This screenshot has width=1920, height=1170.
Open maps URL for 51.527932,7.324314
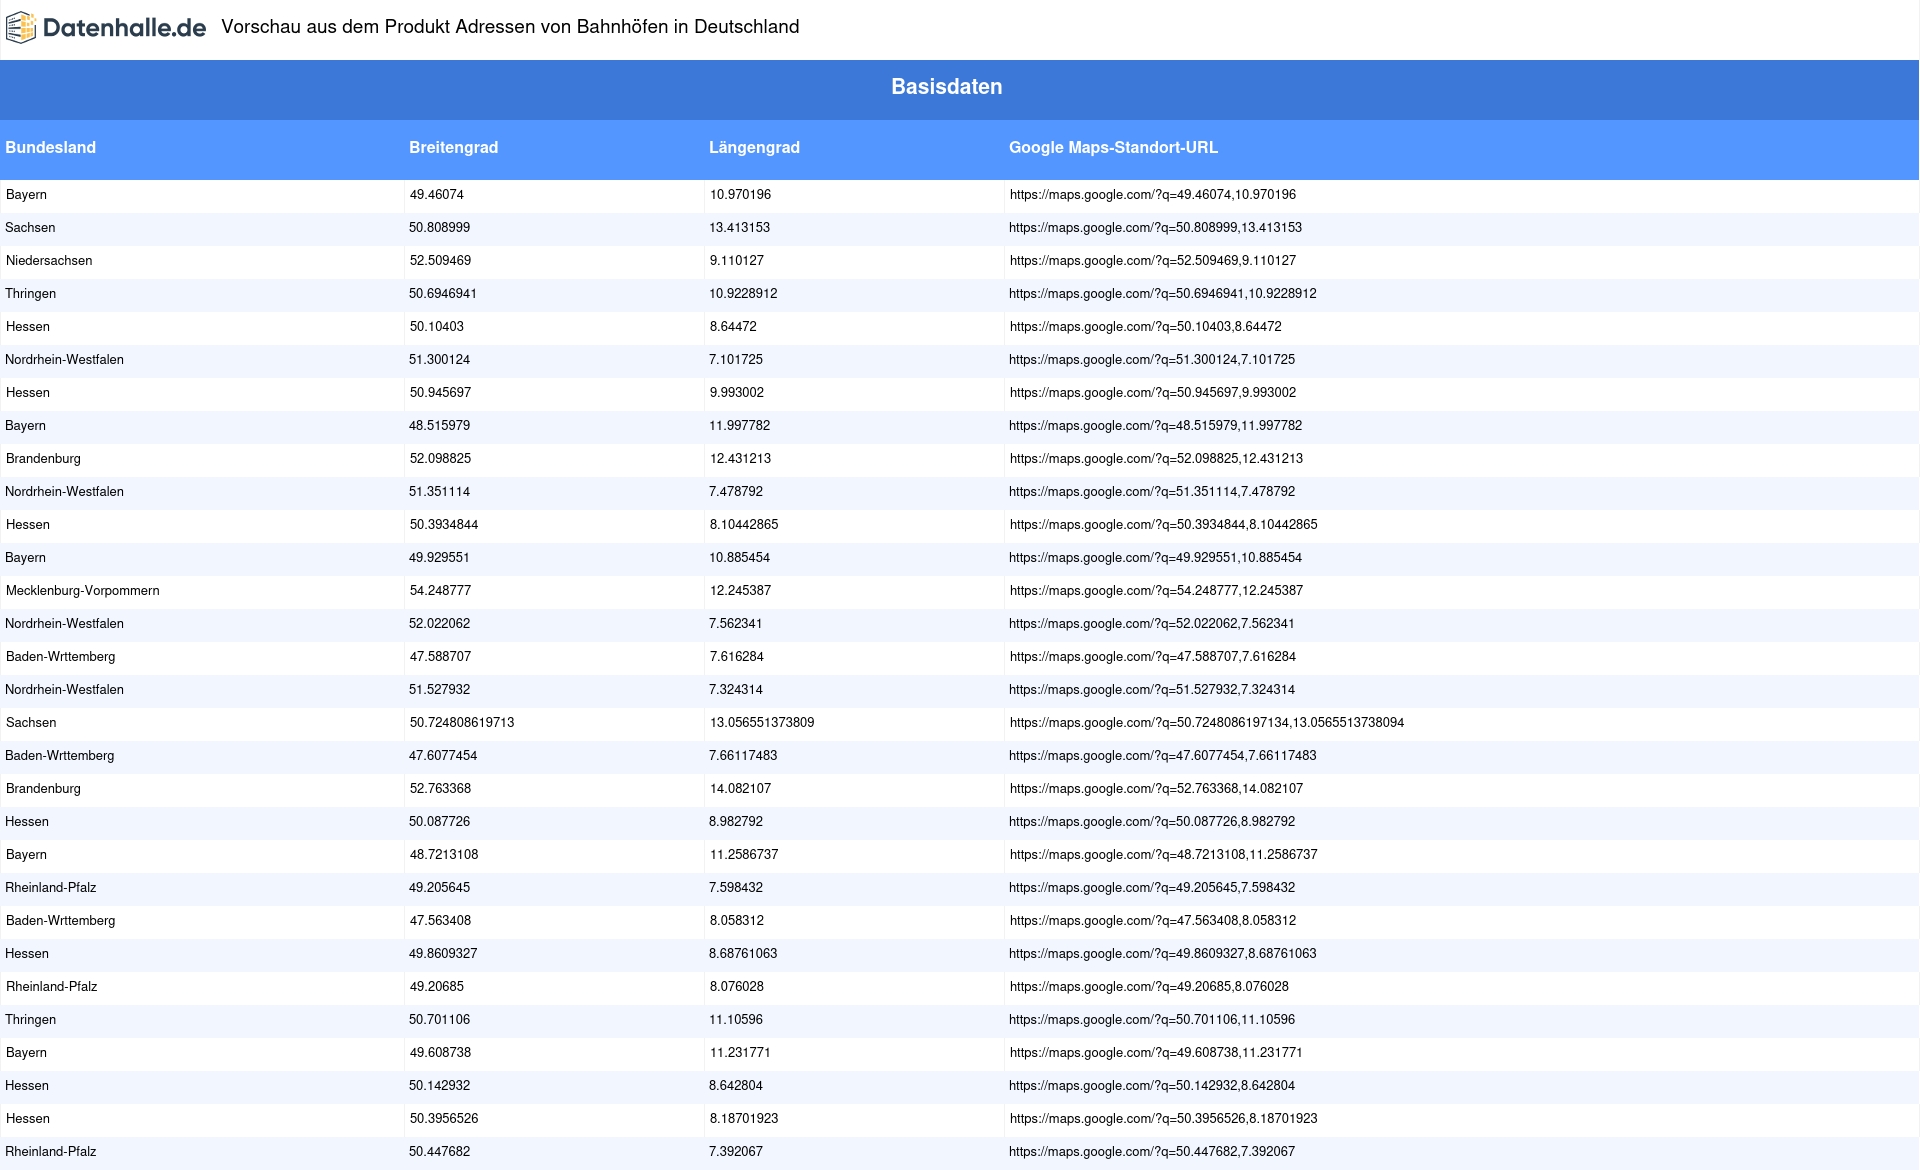point(1152,690)
